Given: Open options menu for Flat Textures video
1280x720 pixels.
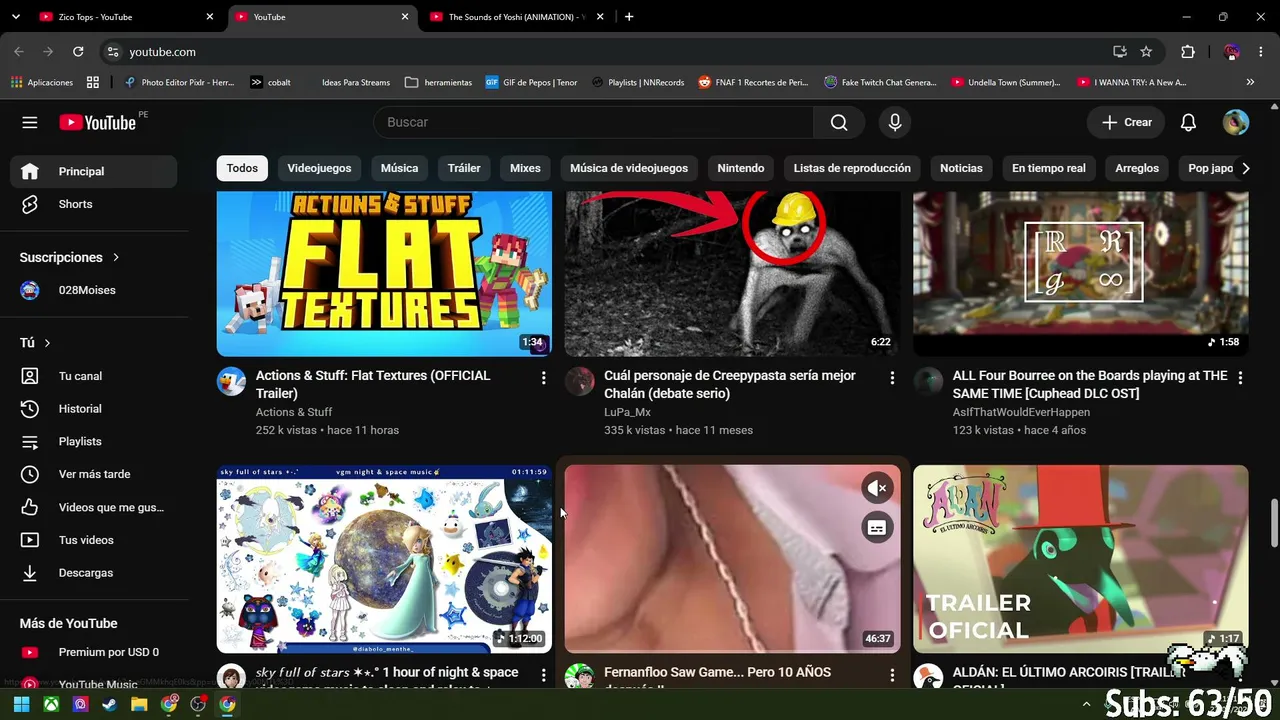Looking at the screenshot, I should coord(543,378).
